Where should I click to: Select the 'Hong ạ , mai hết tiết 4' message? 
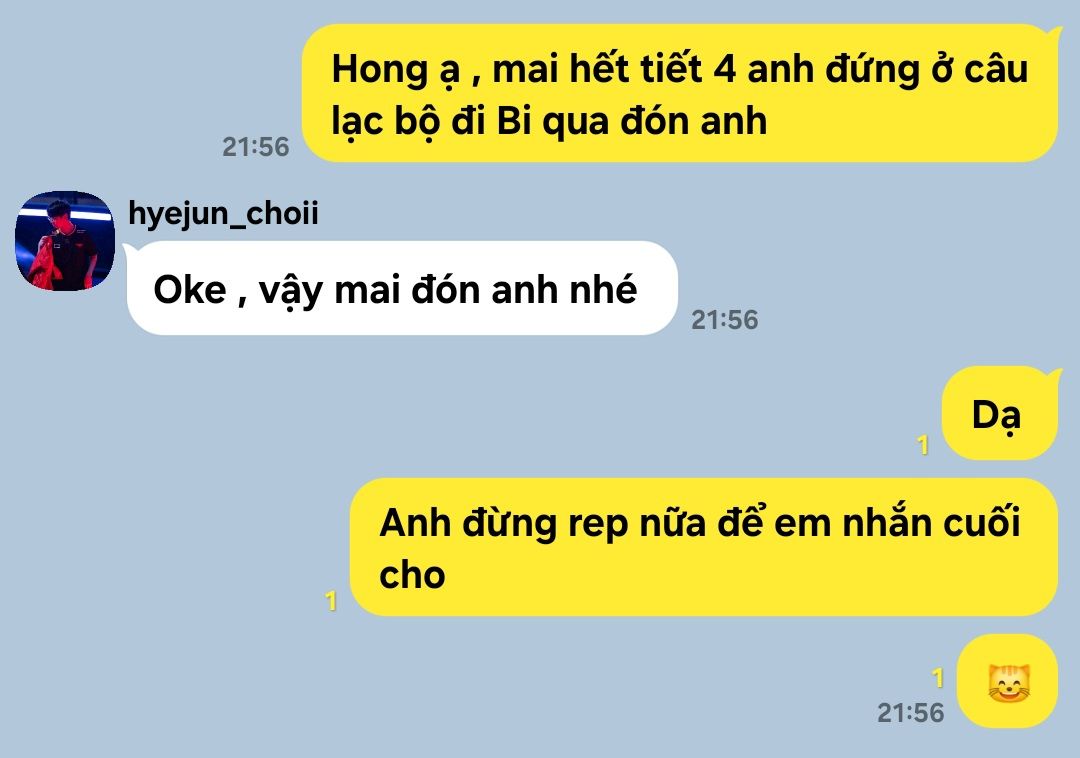[x=681, y=93]
